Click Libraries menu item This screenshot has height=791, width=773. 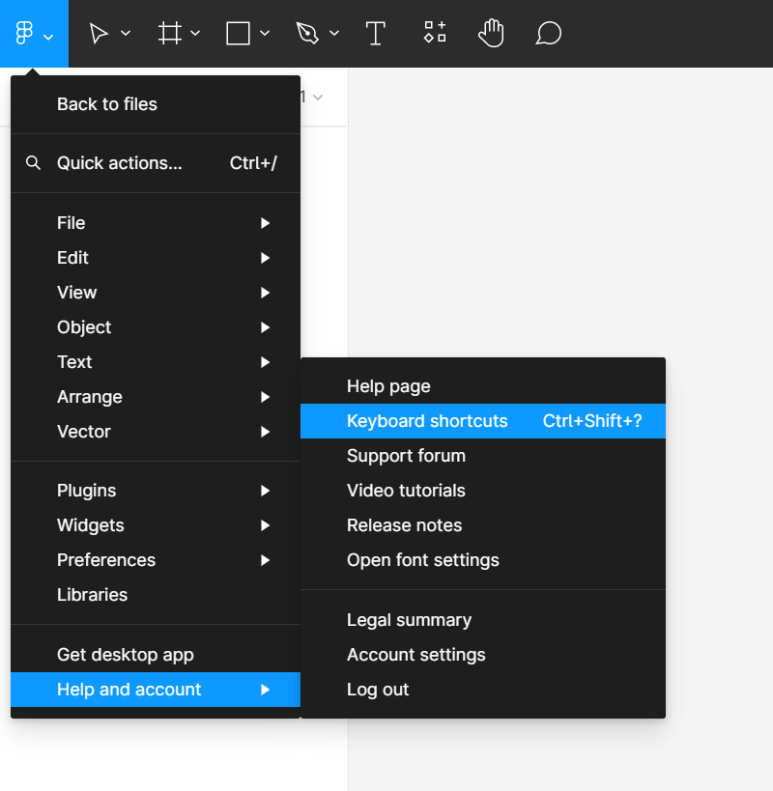(155, 595)
